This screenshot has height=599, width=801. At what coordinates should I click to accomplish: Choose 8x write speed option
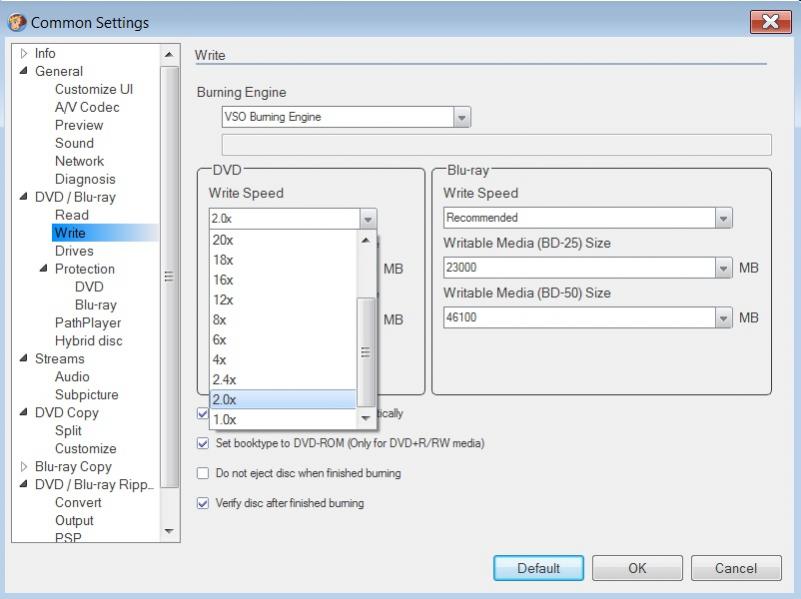pyautogui.click(x=220, y=320)
